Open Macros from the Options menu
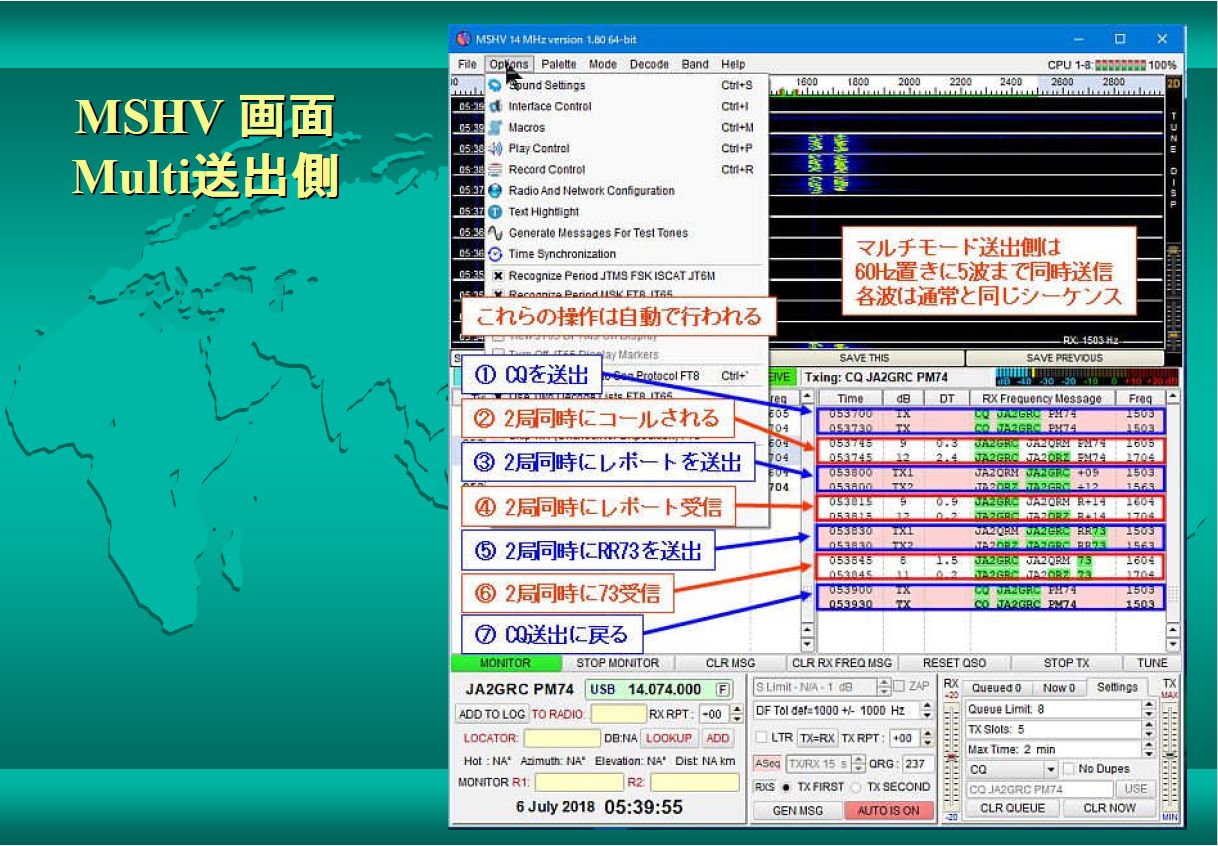This screenshot has width=1218, height=846. tap(627, 128)
